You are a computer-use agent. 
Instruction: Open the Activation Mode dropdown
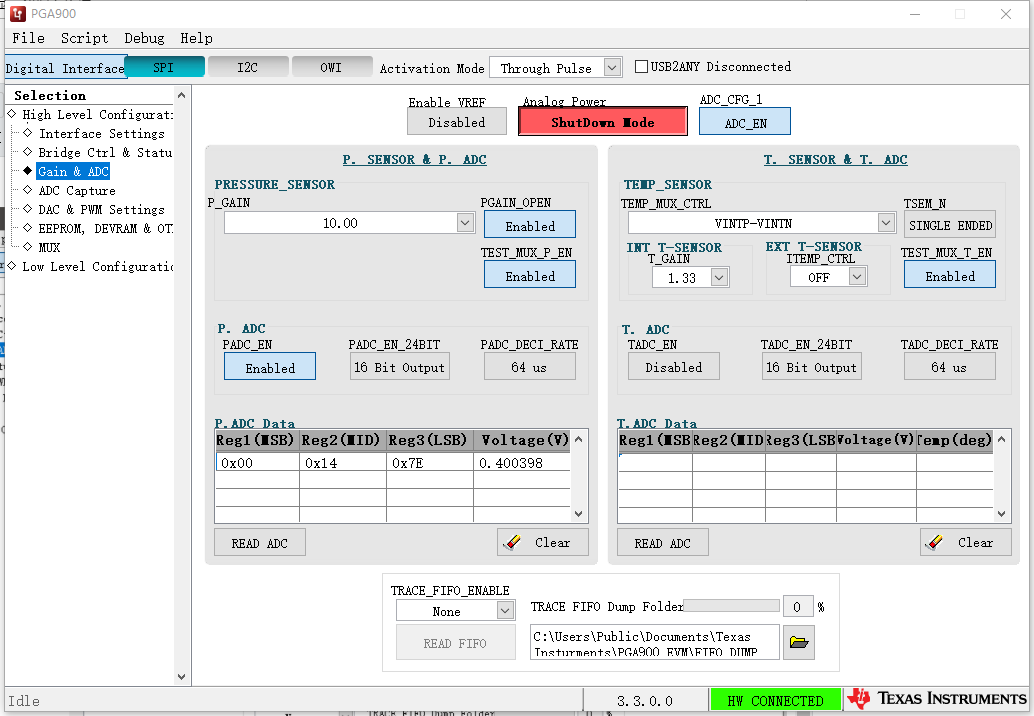(613, 67)
